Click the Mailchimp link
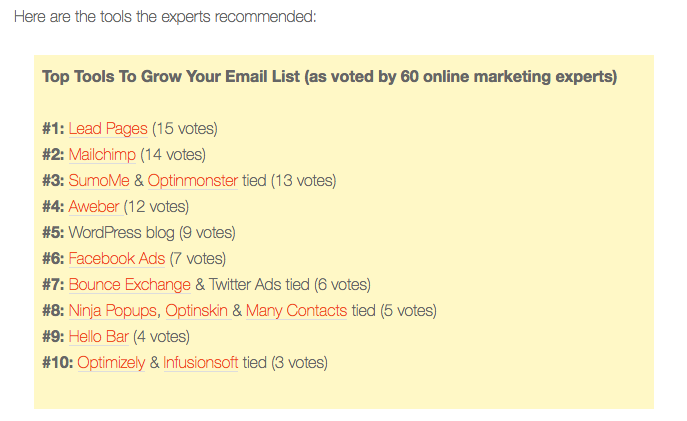687x421 pixels. pos(102,155)
